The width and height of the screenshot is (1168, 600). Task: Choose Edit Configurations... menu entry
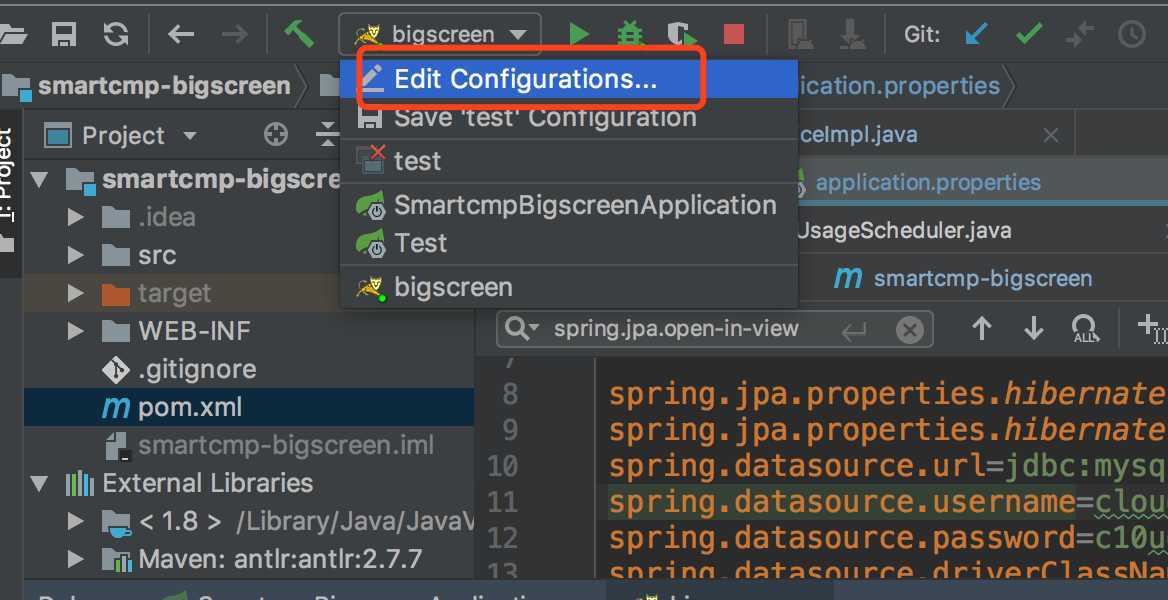[569, 79]
